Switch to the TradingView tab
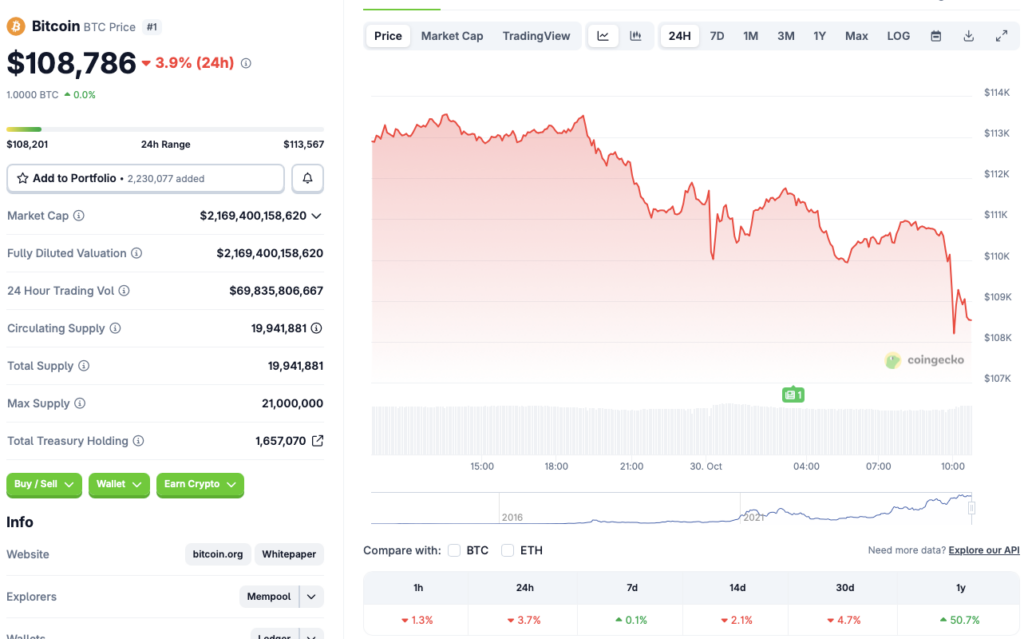The image size is (1024, 639). click(x=536, y=35)
